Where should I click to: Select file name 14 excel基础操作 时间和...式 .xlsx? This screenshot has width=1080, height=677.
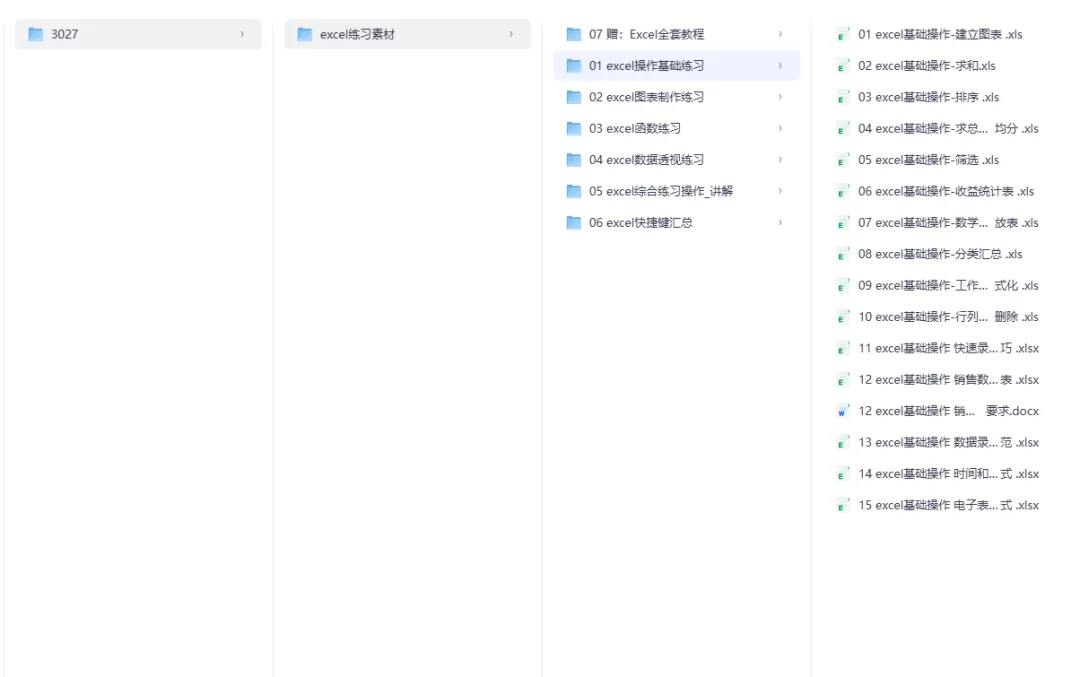point(948,474)
